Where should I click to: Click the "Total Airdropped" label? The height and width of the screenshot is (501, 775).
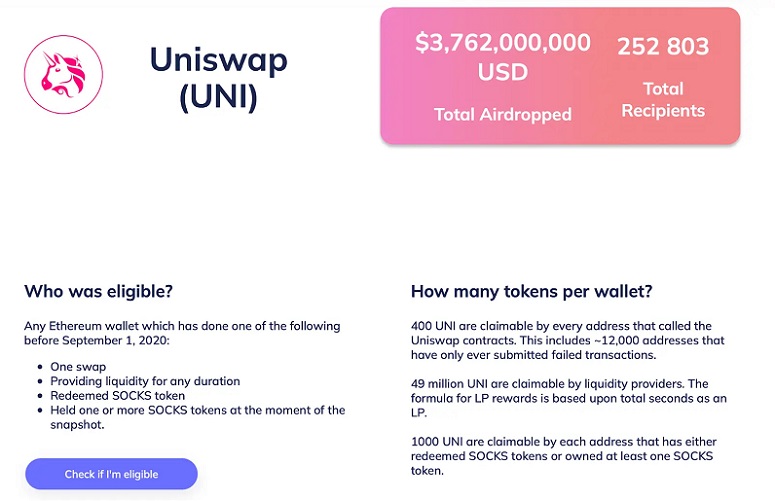click(x=502, y=115)
